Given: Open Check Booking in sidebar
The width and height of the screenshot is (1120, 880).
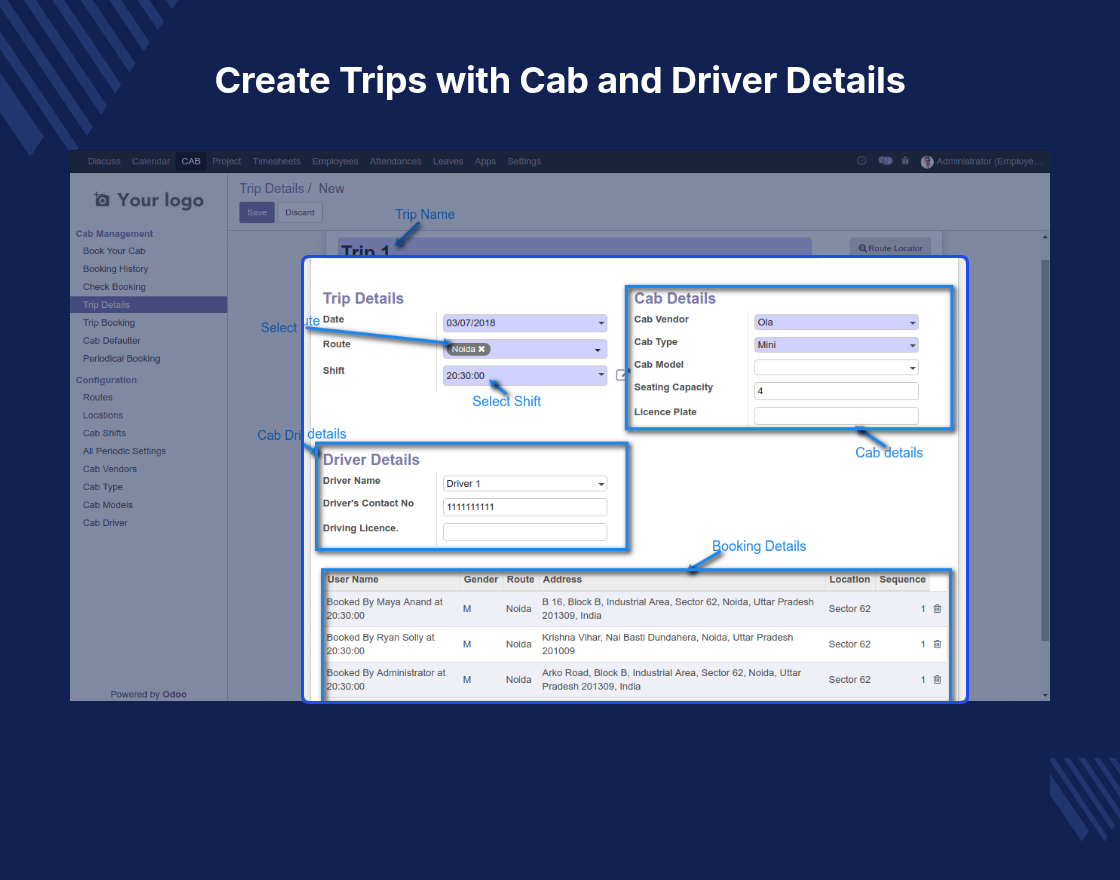Looking at the screenshot, I should click(x=114, y=286).
